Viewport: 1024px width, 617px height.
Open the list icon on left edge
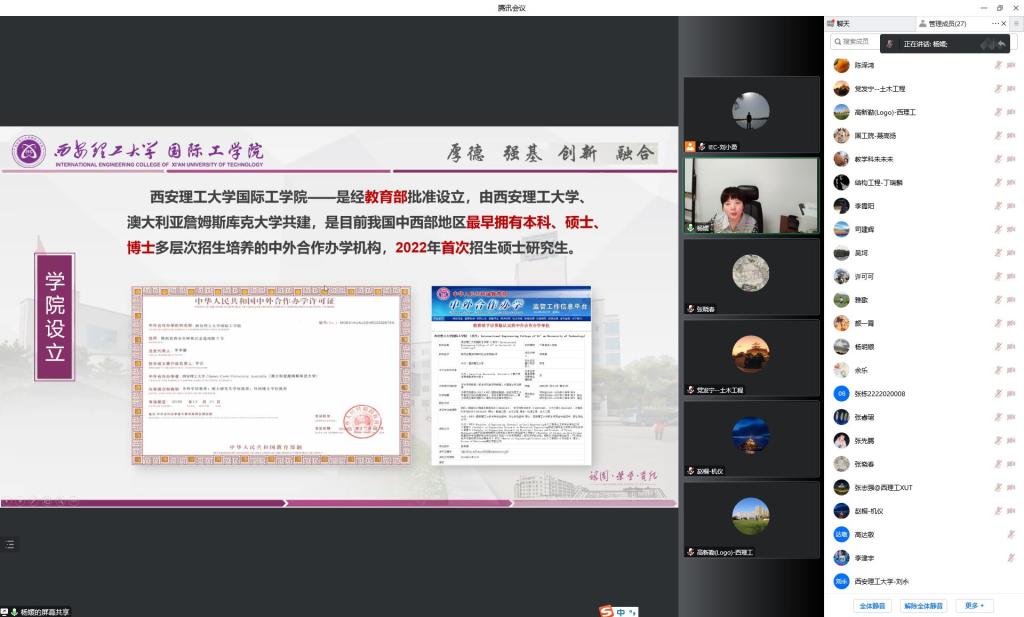click(x=10, y=544)
